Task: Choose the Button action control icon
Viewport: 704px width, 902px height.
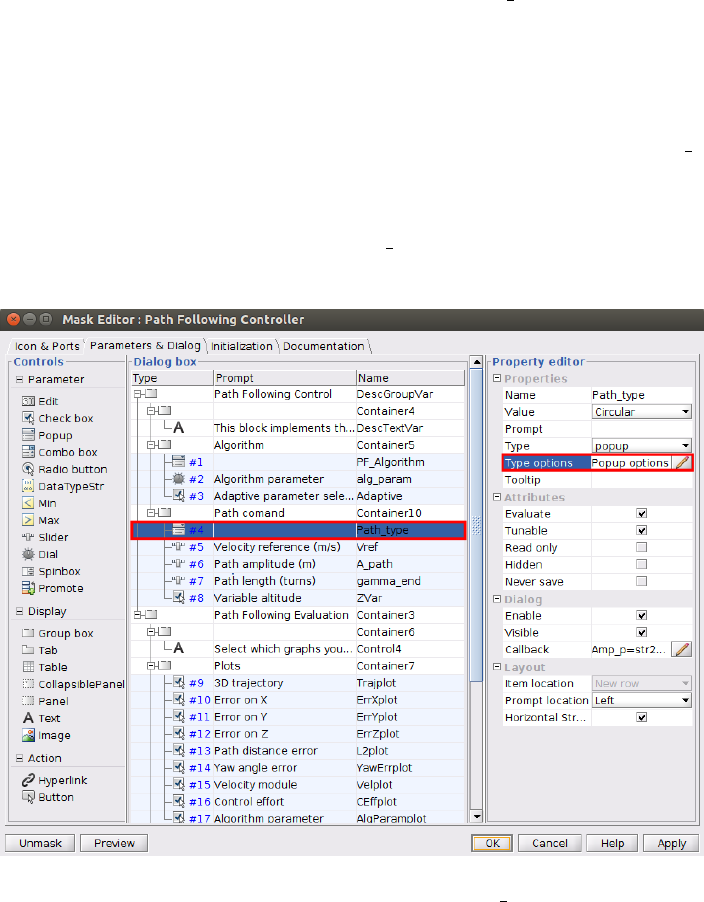Action: pyautogui.click(x=28, y=797)
